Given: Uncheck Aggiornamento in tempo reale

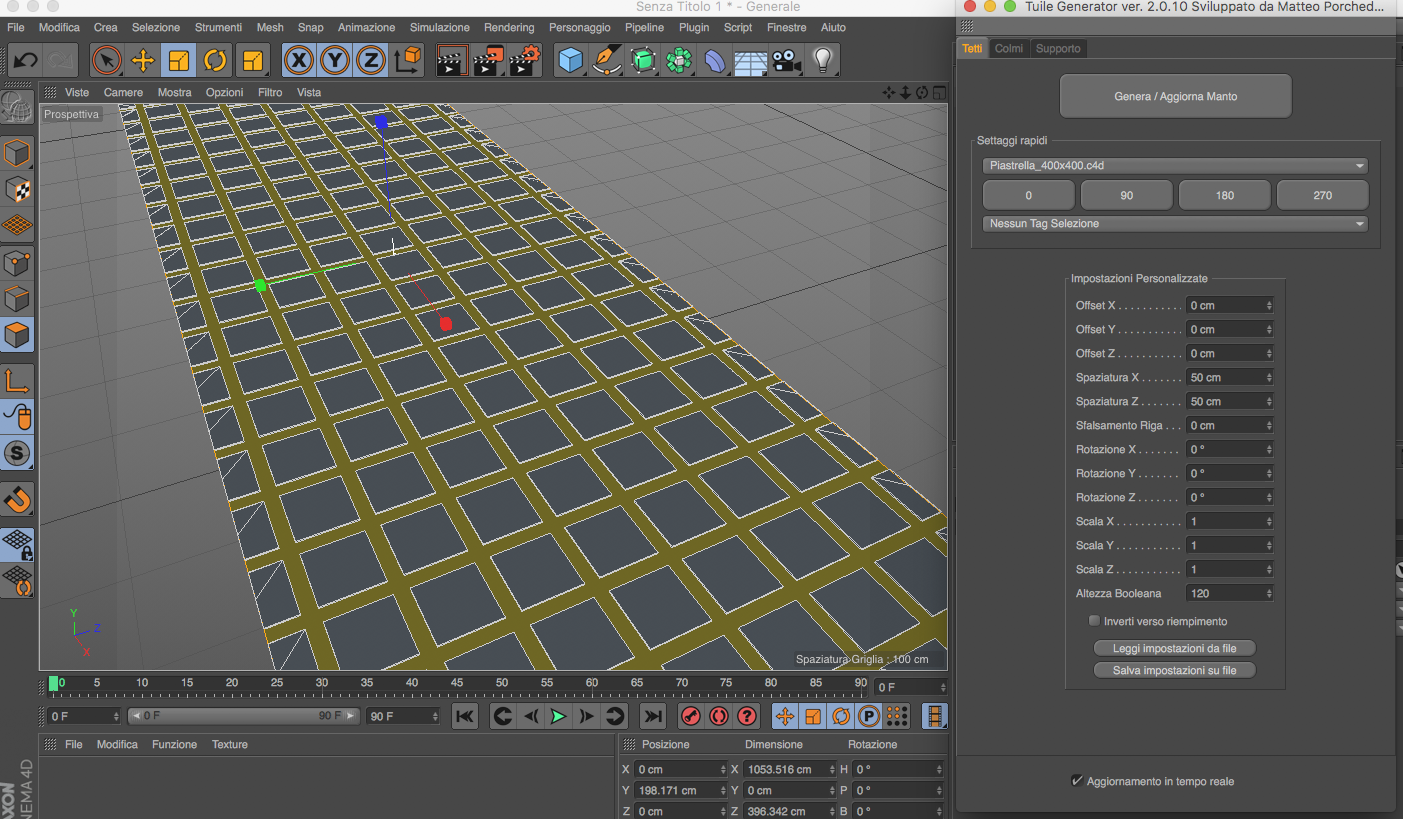Looking at the screenshot, I should [1077, 781].
